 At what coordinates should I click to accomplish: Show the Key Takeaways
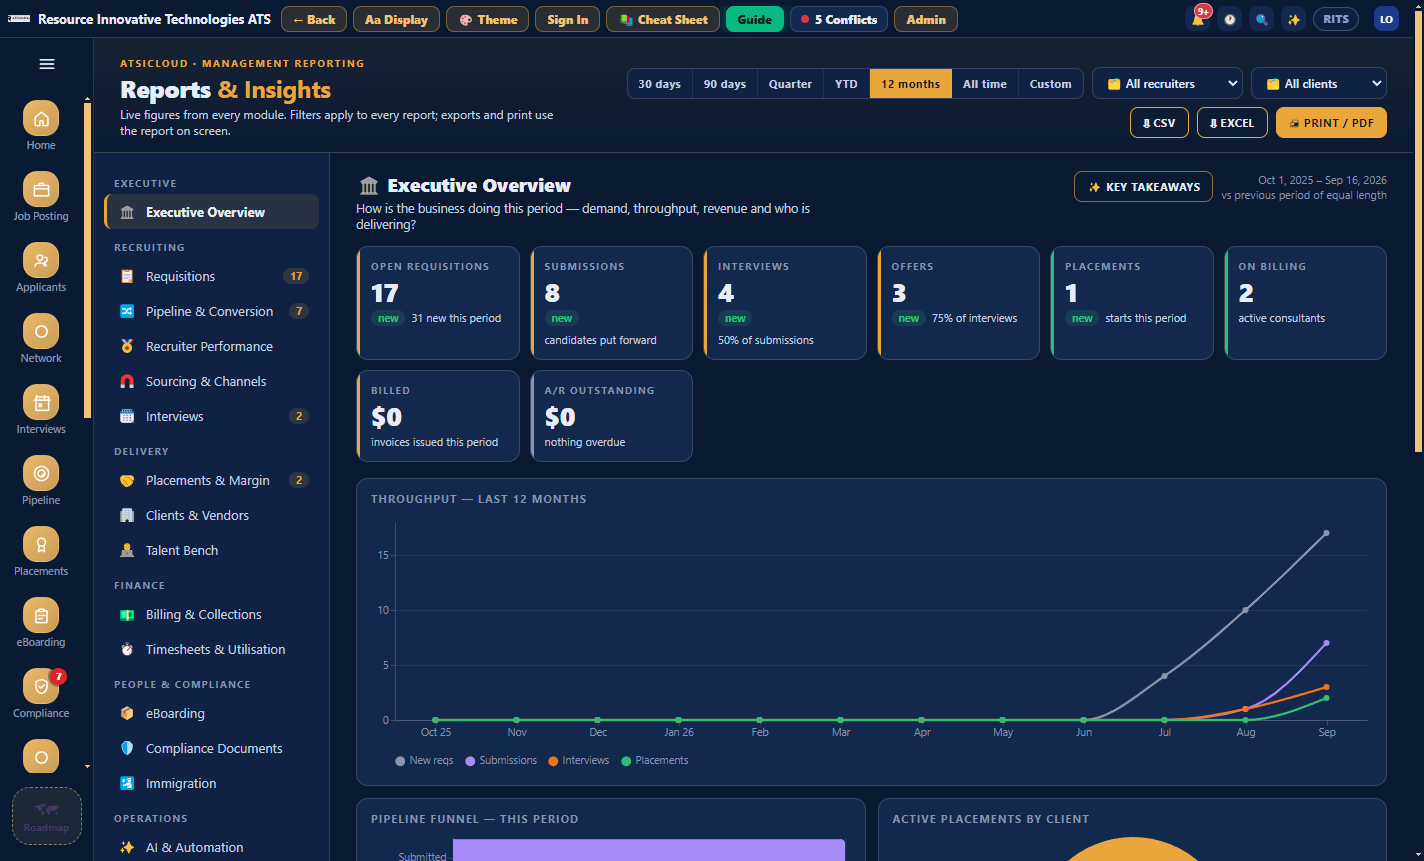point(1143,187)
